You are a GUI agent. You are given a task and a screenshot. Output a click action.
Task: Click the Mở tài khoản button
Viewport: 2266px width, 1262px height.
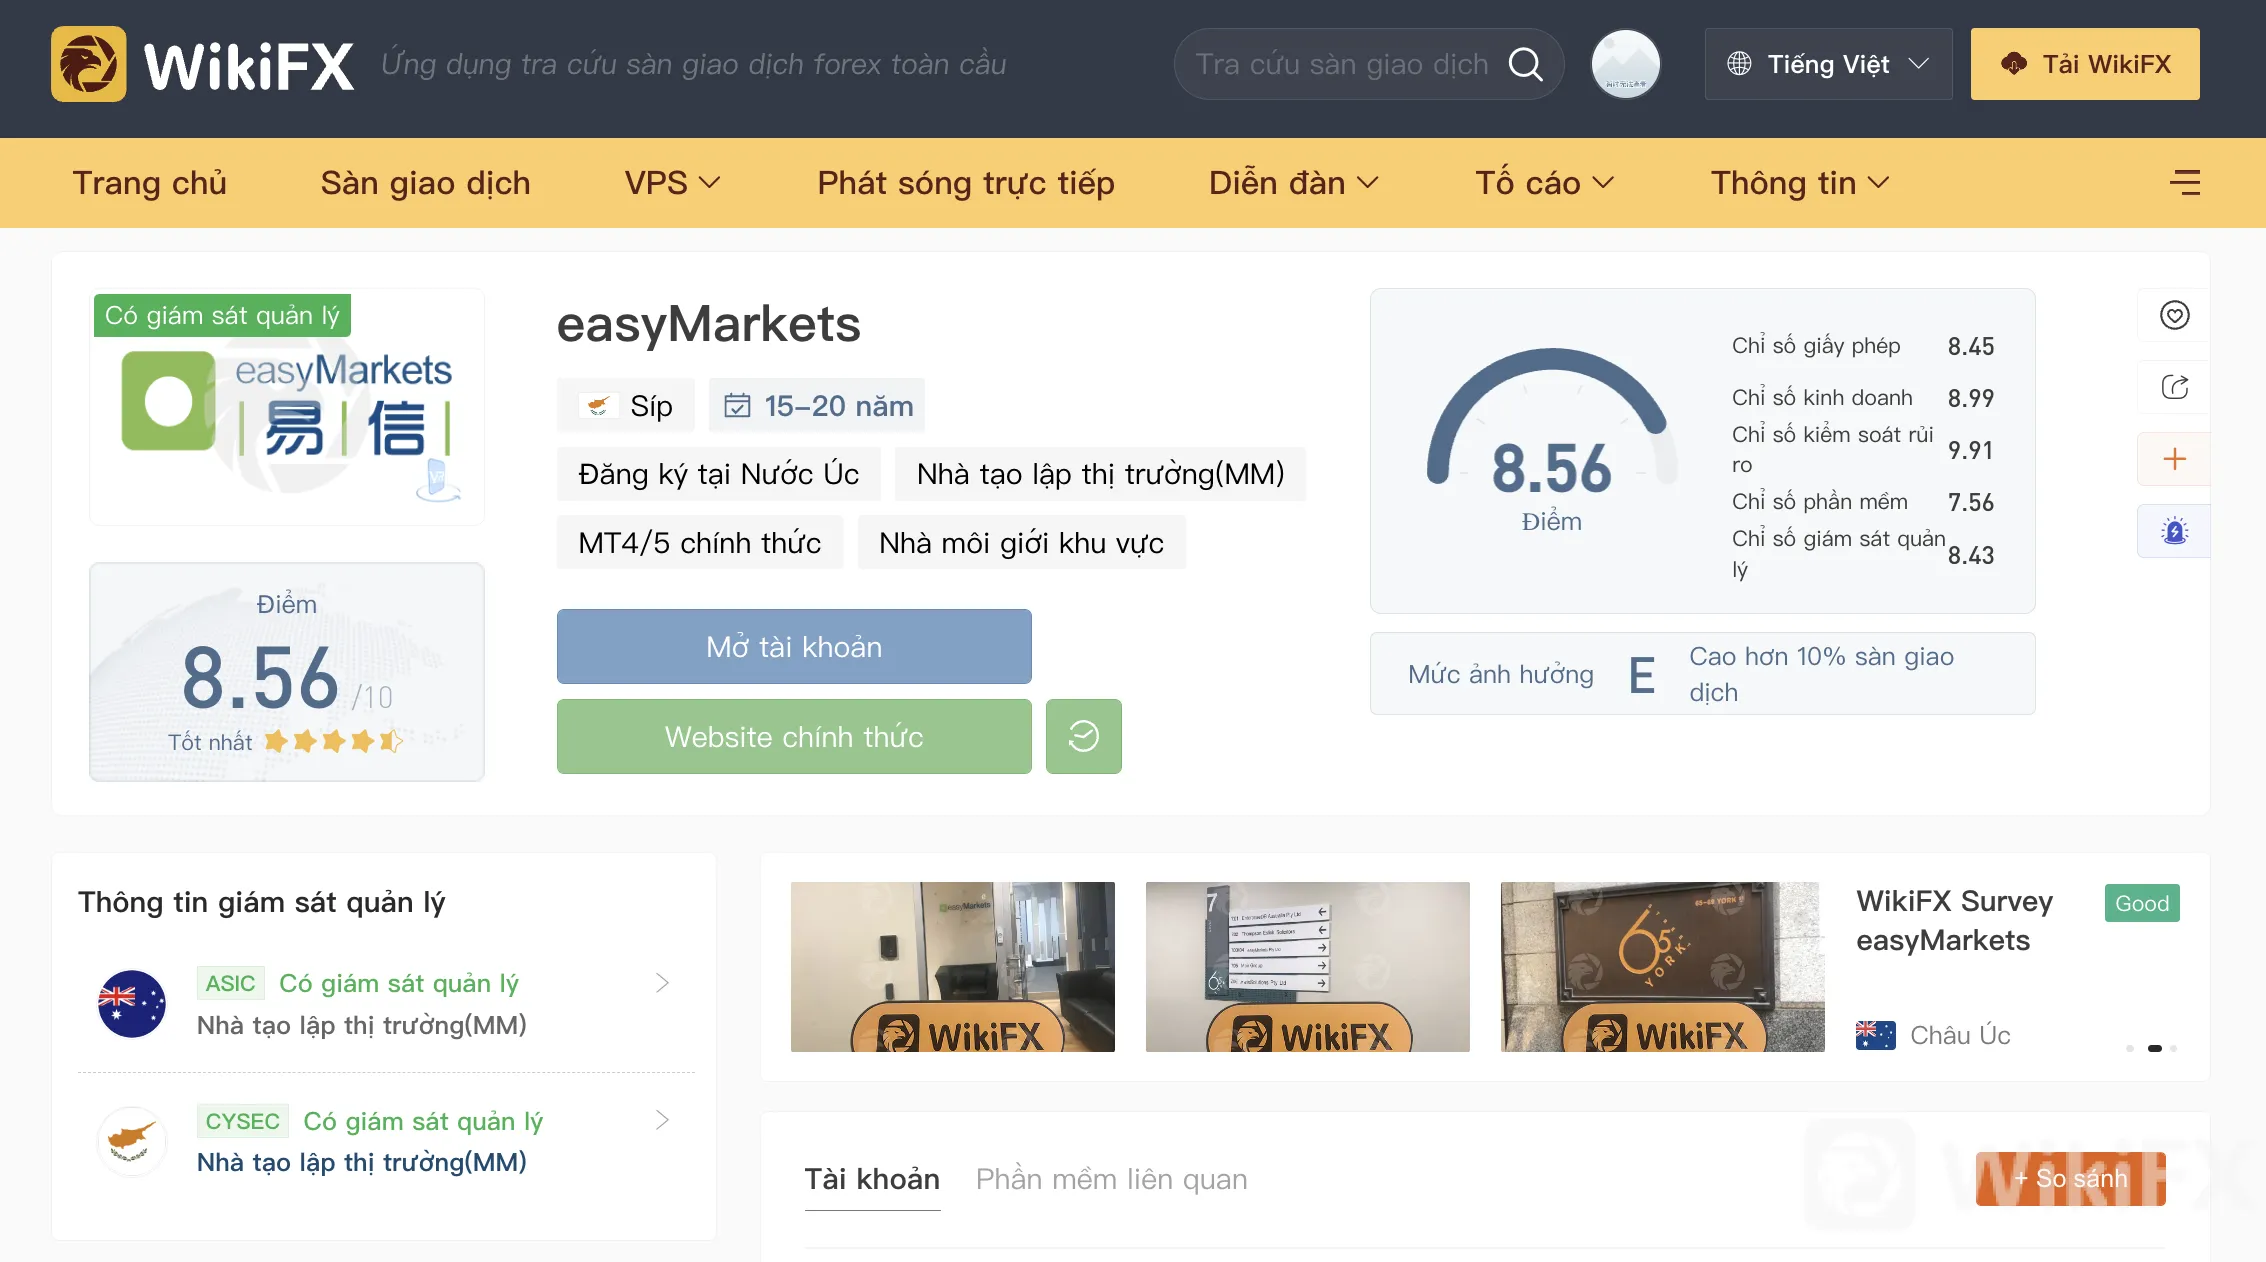pos(794,647)
